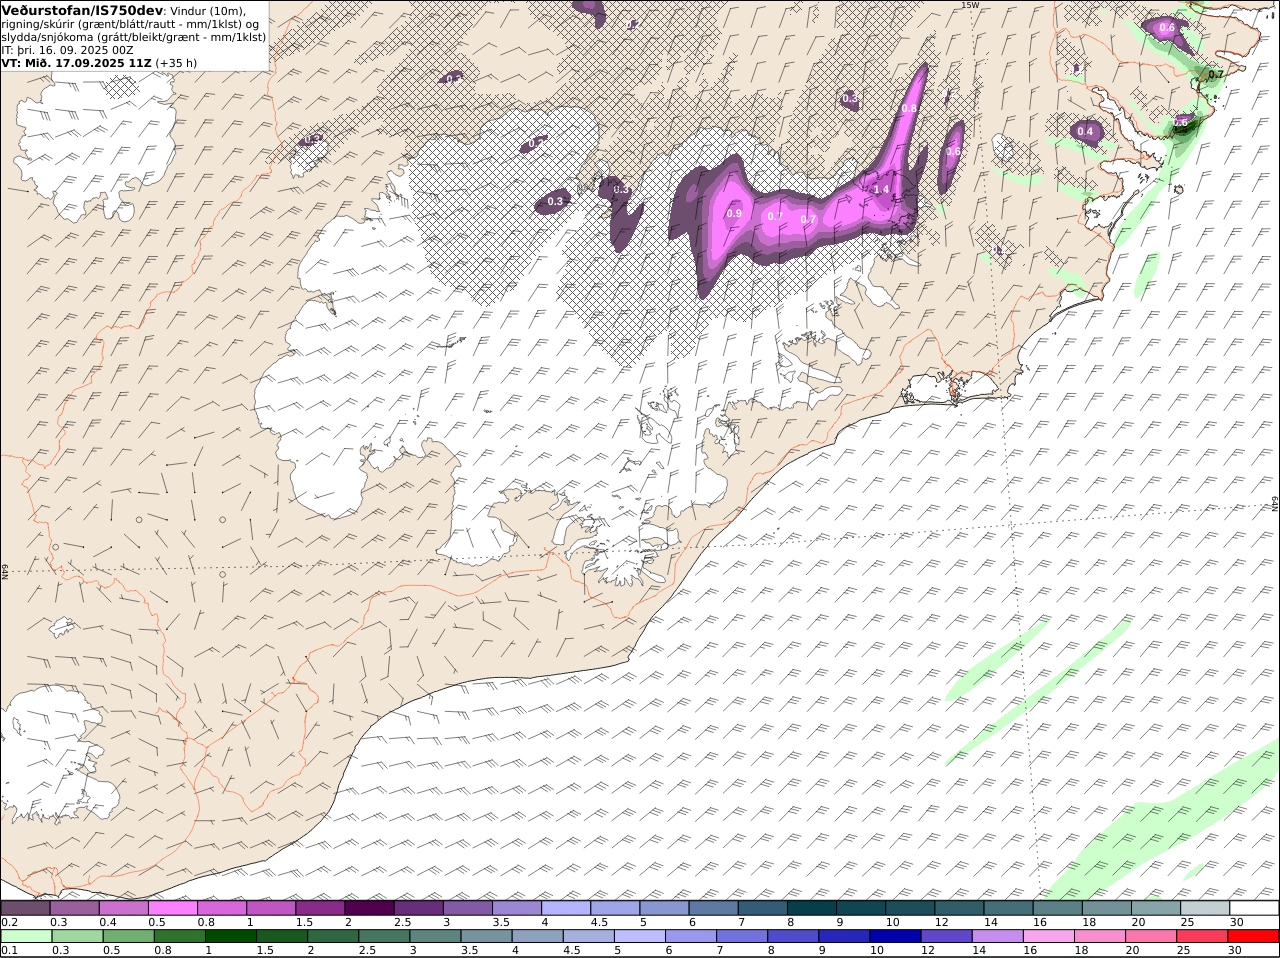Click the init time 'IT: þri. 16. 09. 2025 00Z'
The height and width of the screenshot is (958, 1280).
pos(67,49)
